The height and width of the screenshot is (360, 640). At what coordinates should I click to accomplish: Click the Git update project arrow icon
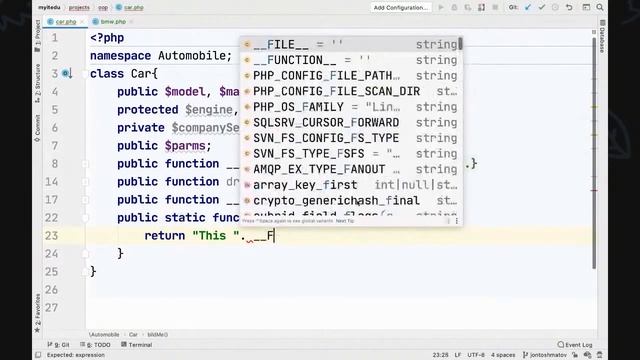[528, 7]
